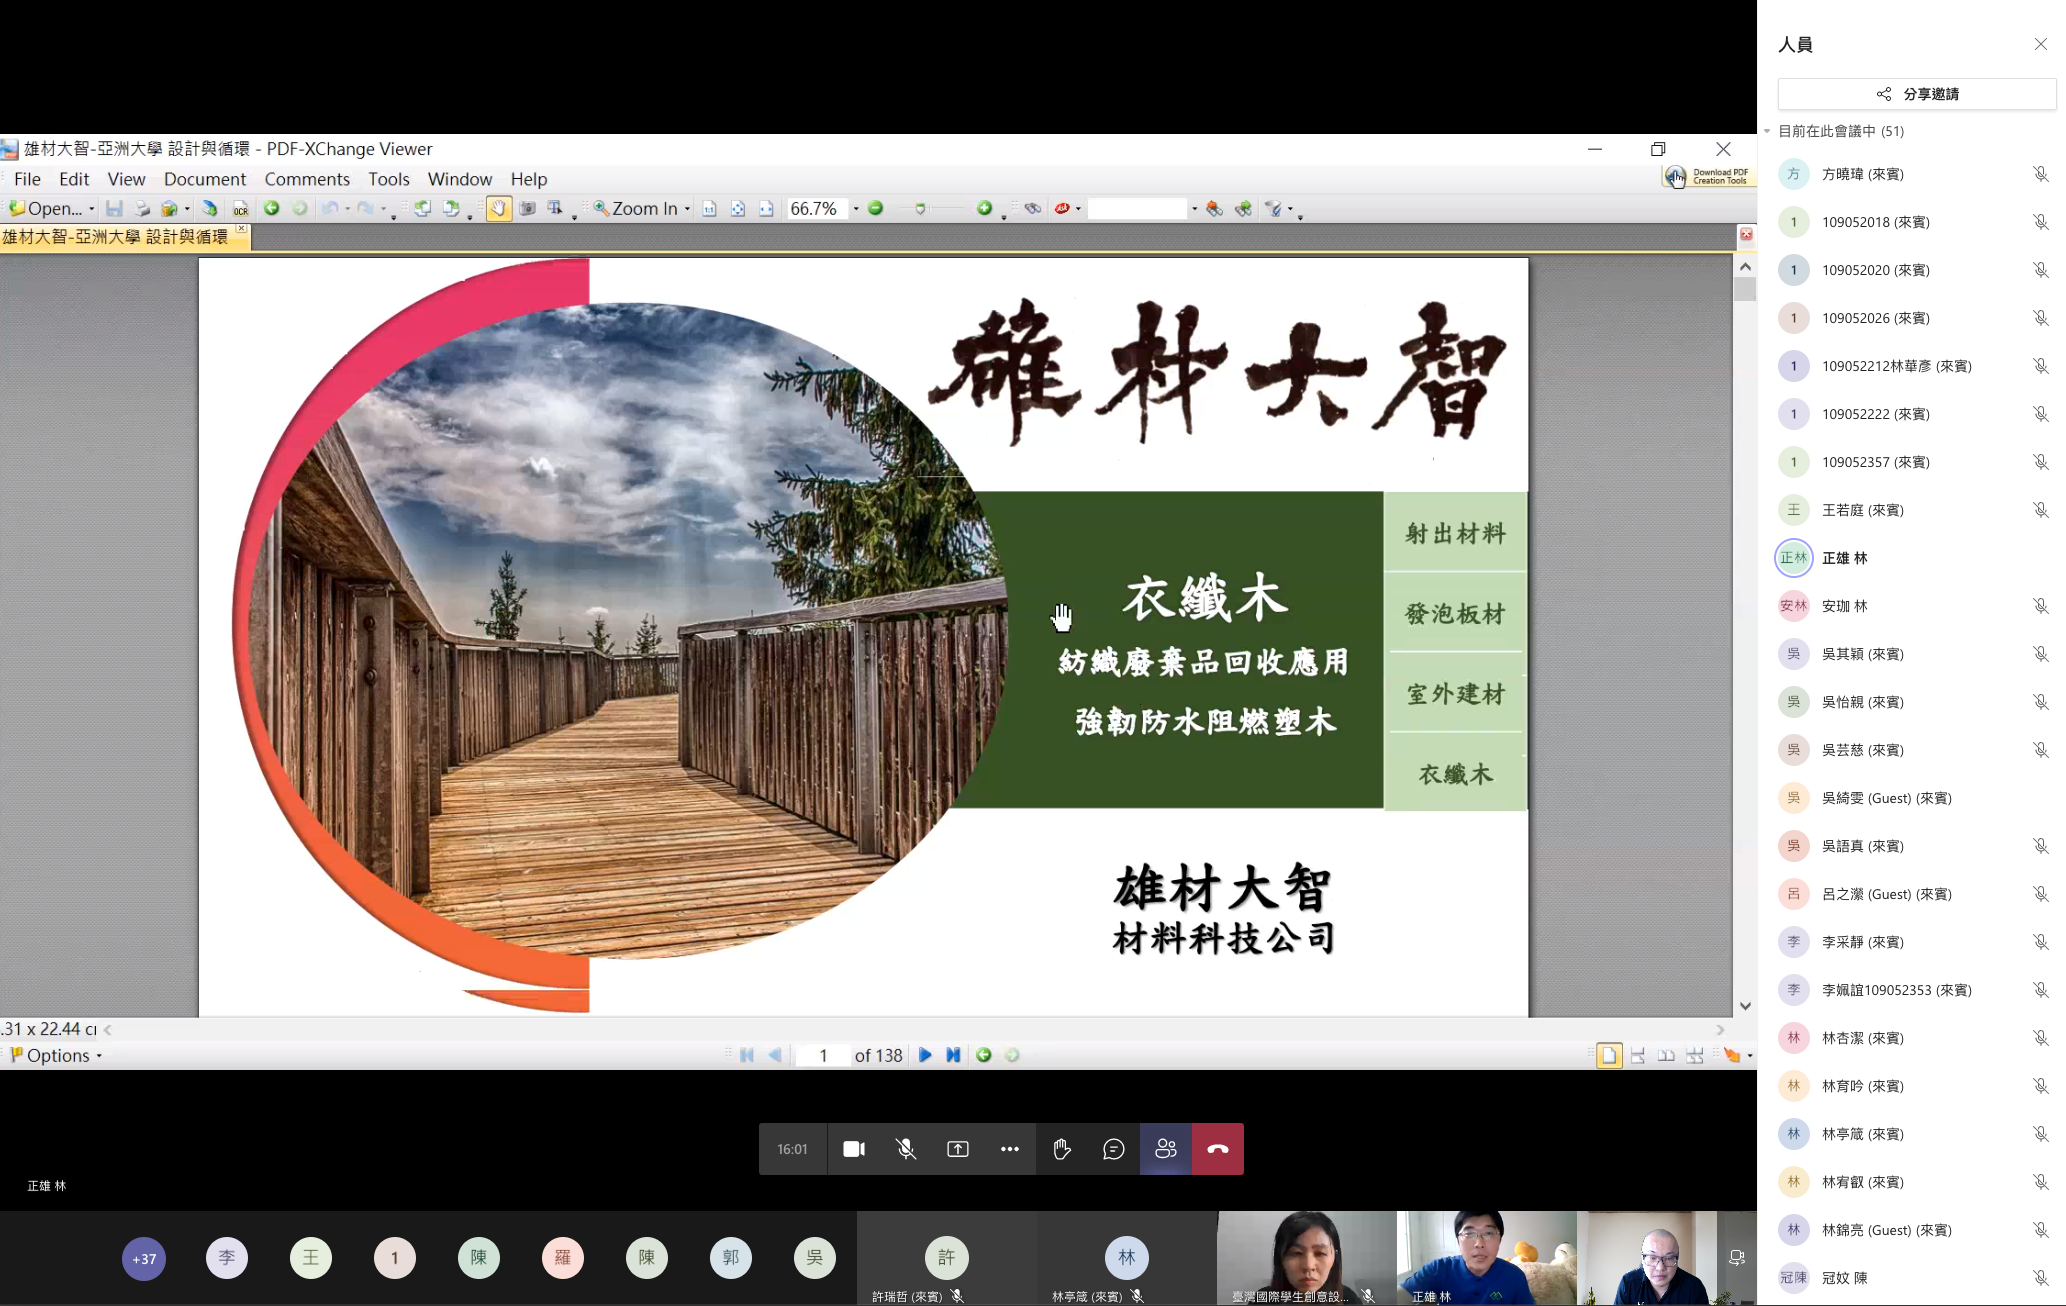Adjust the zoom slider in PDF toolbar

[920, 208]
